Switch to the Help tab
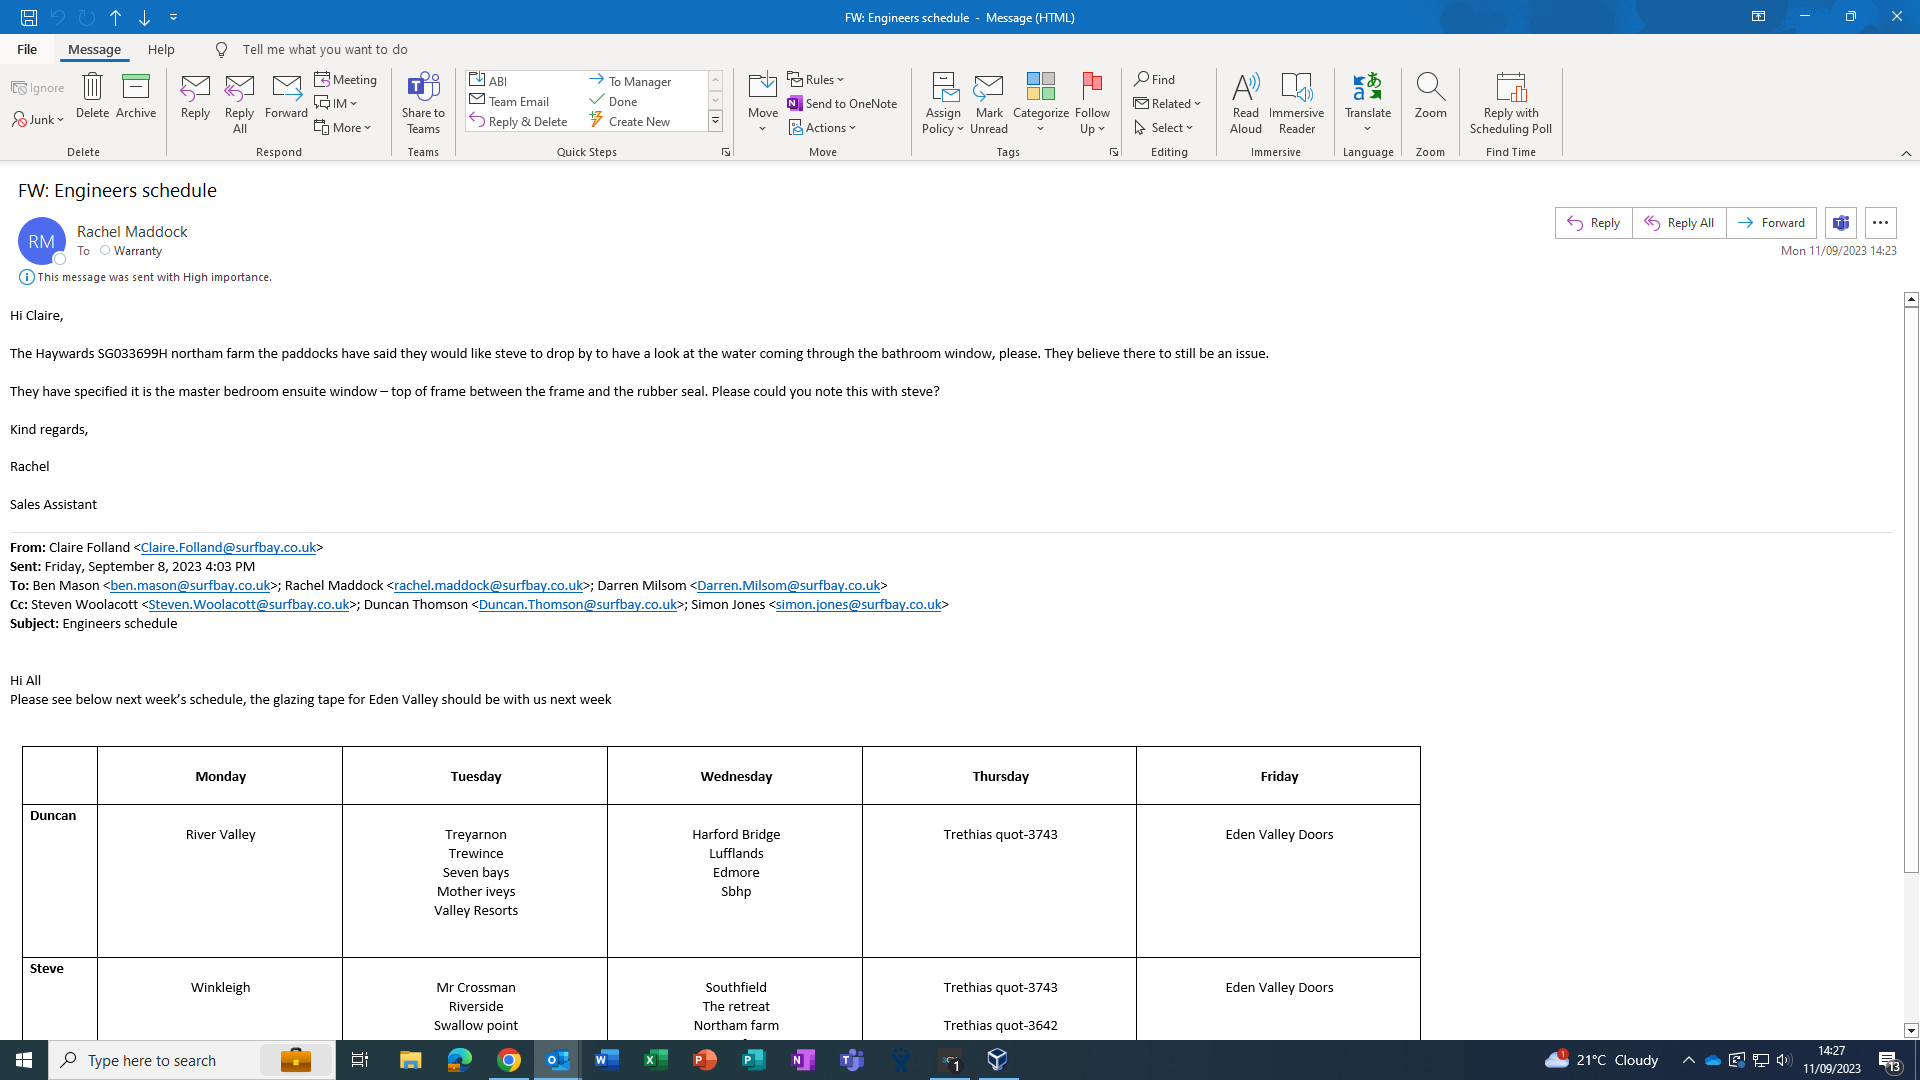The width and height of the screenshot is (1920, 1080). [161, 49]
